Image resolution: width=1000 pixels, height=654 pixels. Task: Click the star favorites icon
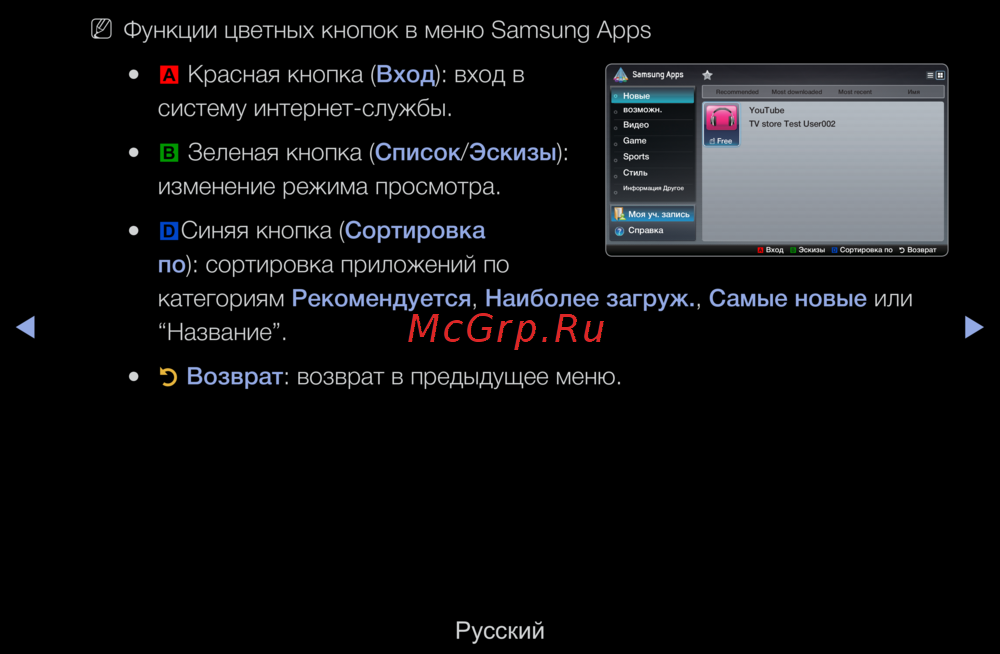point(707,75)
